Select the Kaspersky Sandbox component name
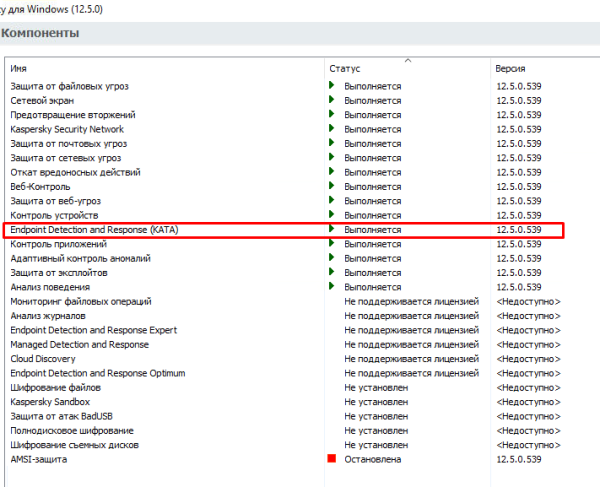The width and height of the screenshot is (600, 487). pos(50,402)
